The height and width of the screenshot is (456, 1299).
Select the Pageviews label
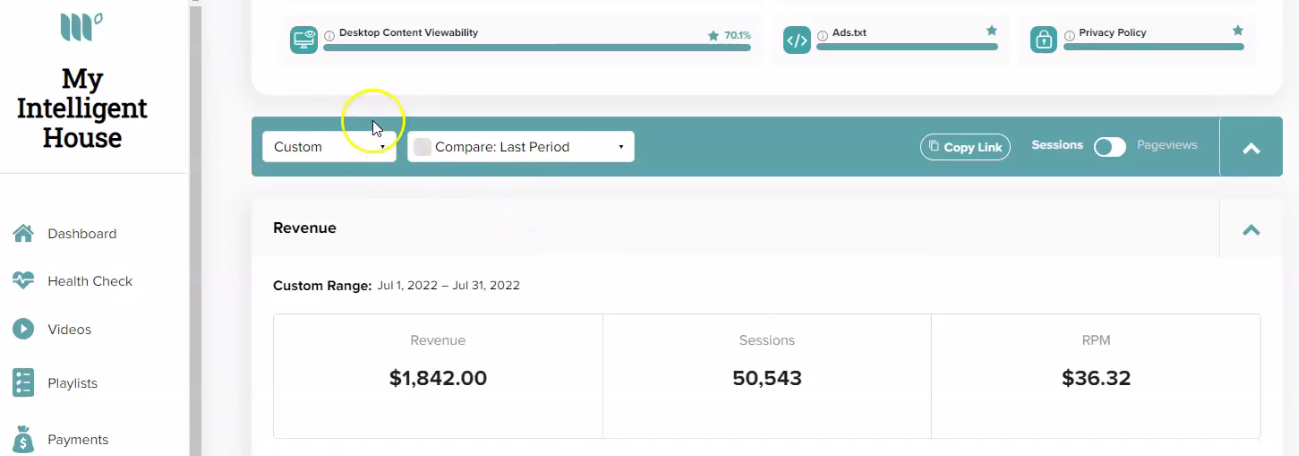(x=1167, y=145)
